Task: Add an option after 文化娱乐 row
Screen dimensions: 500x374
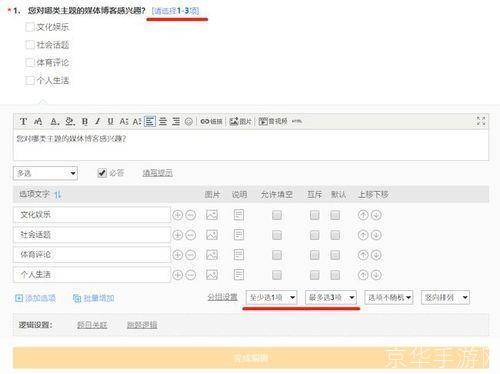Action: (177, 215)
